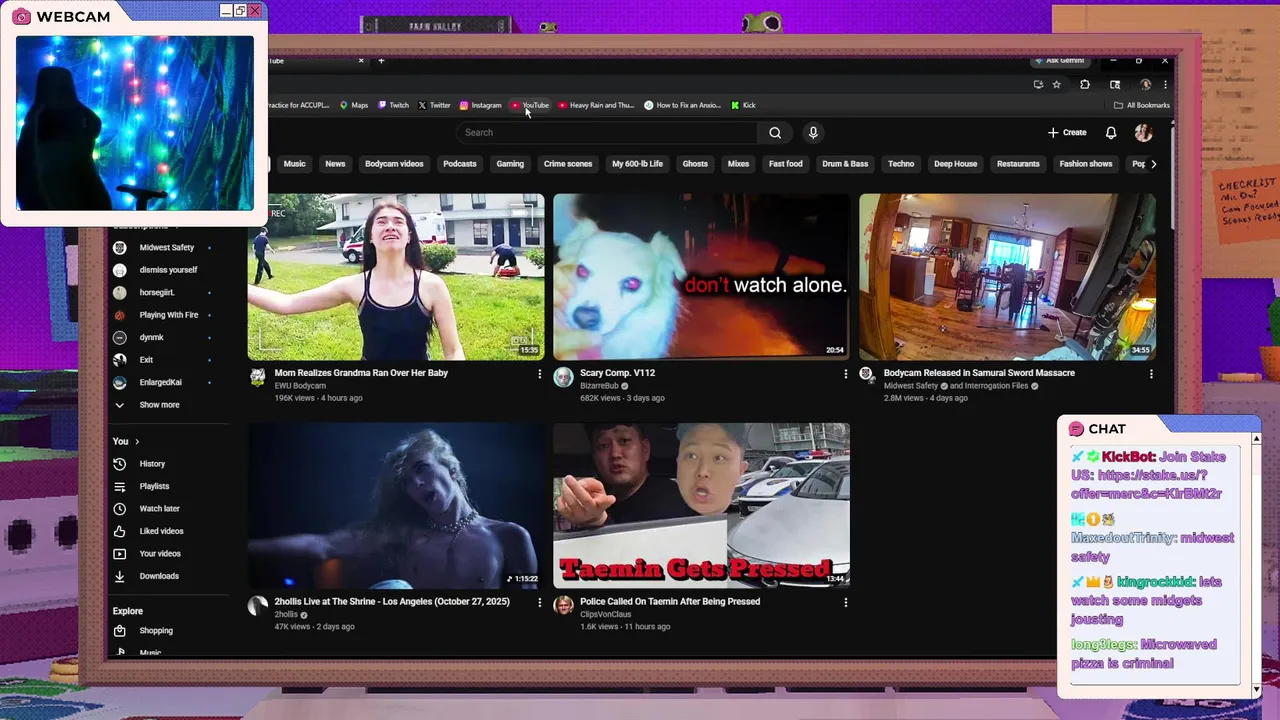Select the Drum & Bass chip
Image resolution: width=1280 pixels, height=720 pixels.
[845, 164]
